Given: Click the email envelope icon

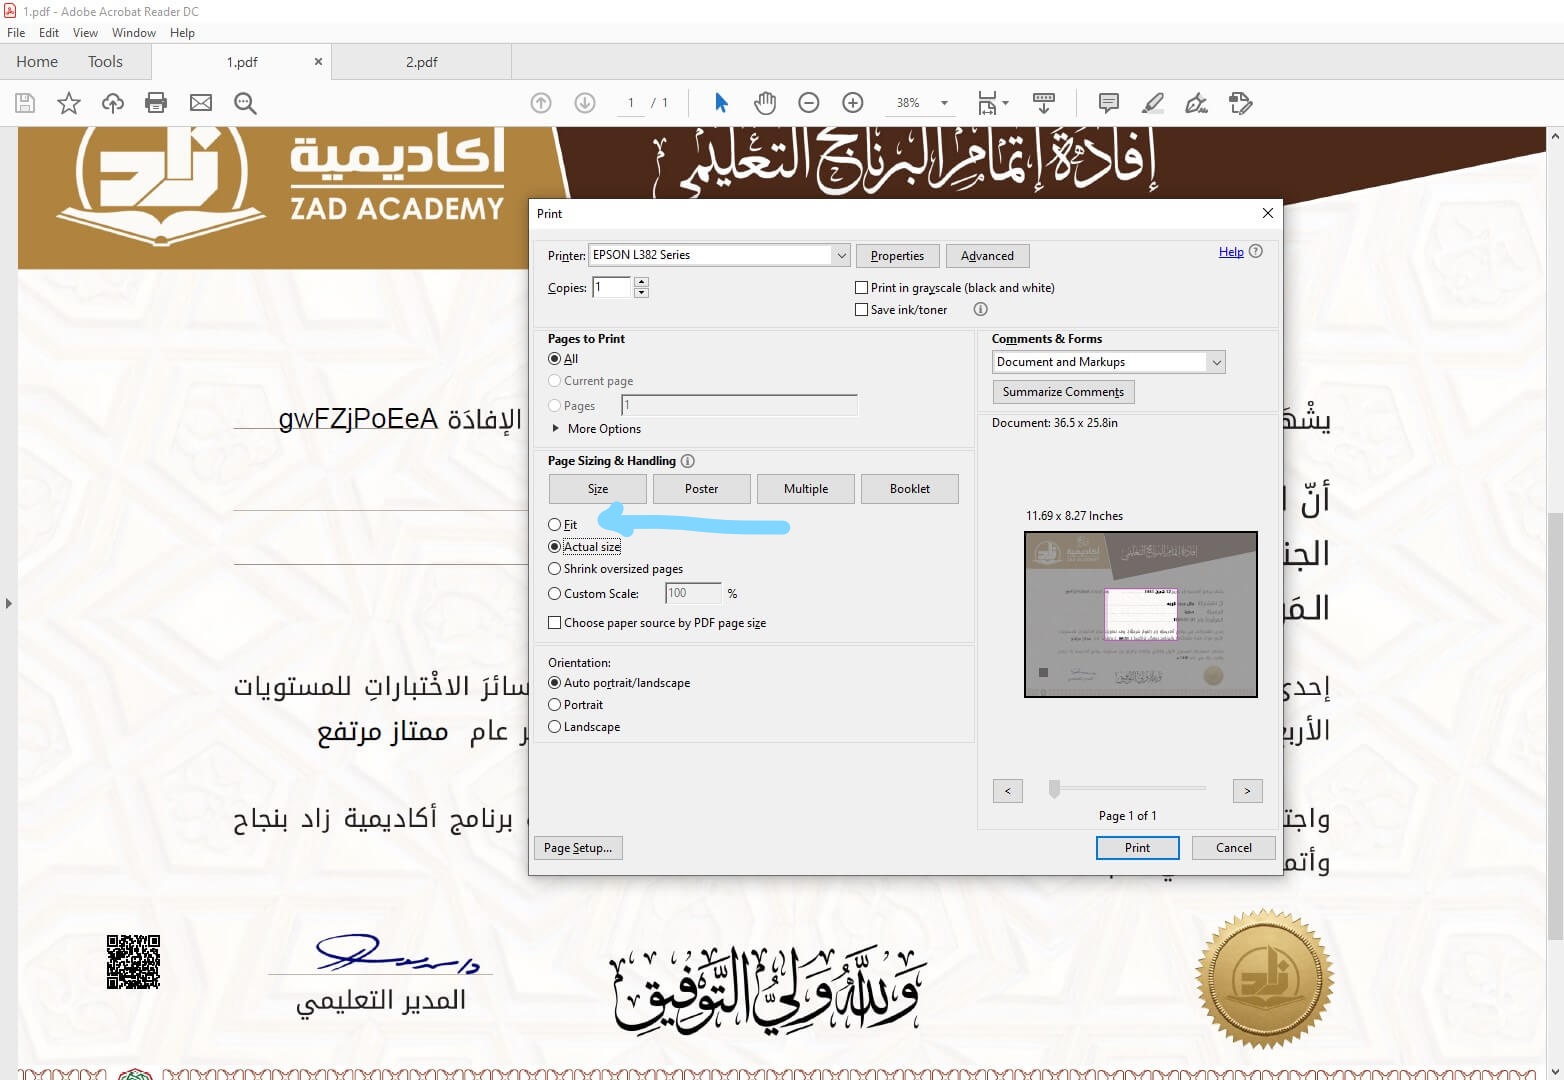Looking at the screenshot, I should pos(201,103).
